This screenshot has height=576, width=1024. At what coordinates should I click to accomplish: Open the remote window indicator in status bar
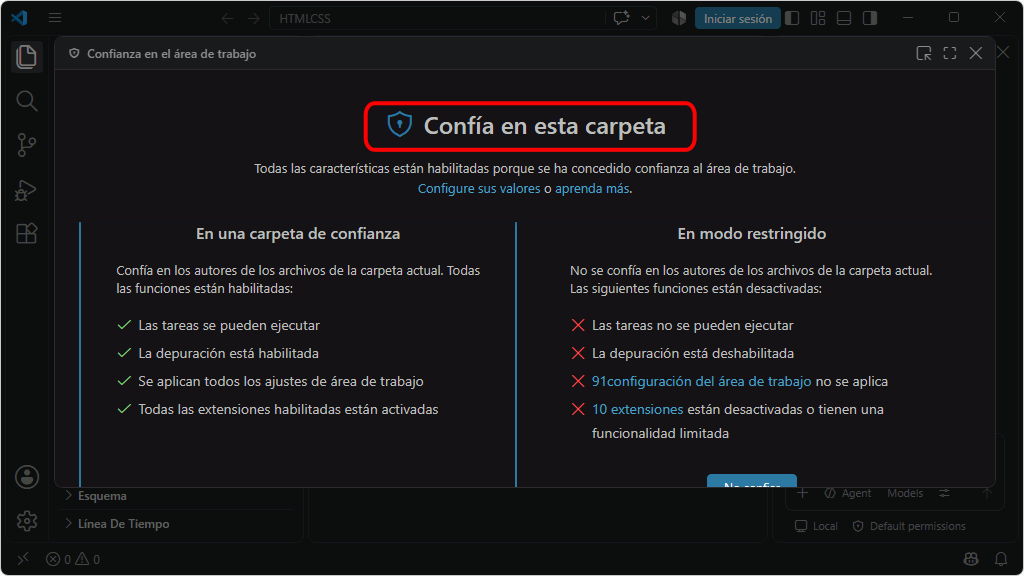pyautogui.click(x=24, y=559)
